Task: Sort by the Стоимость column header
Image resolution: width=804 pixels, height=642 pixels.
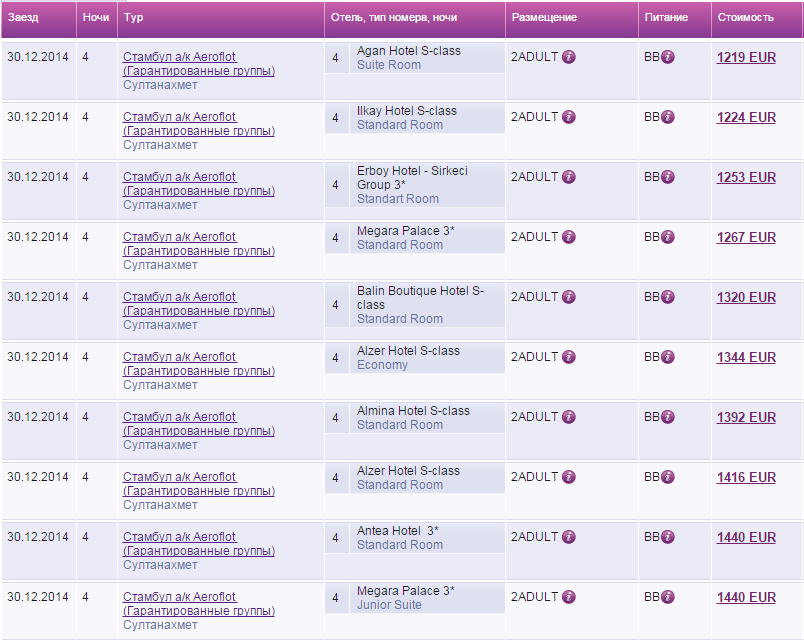Action: click(x=745, y=18)
